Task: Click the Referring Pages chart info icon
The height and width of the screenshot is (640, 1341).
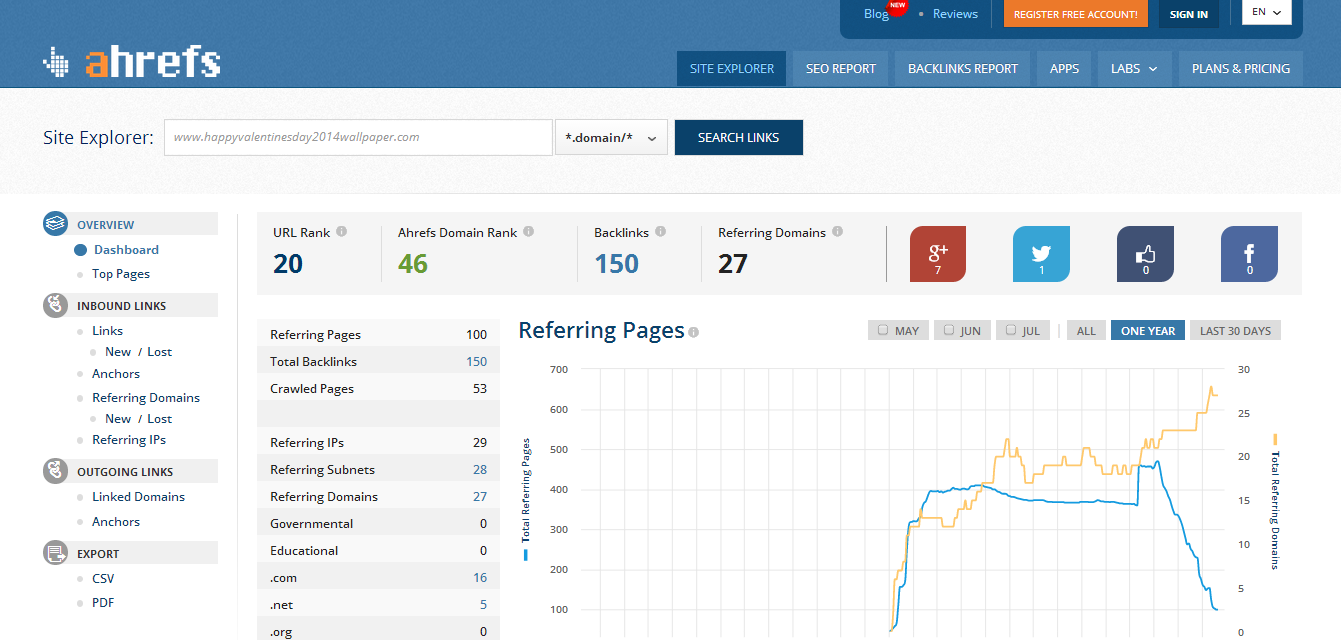Action: point(694,332)
